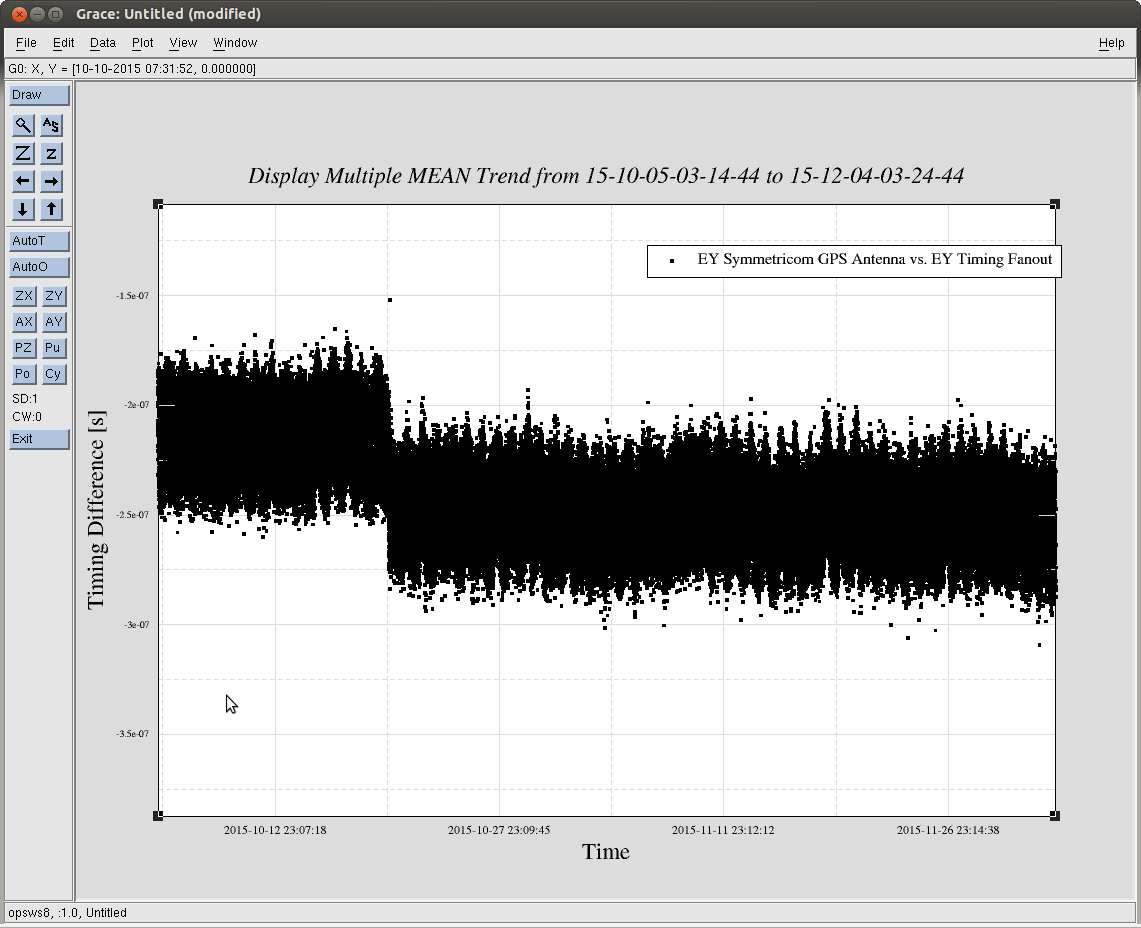Click the Cy button
The image size is (1141, 928).
[x=53, y=374]
